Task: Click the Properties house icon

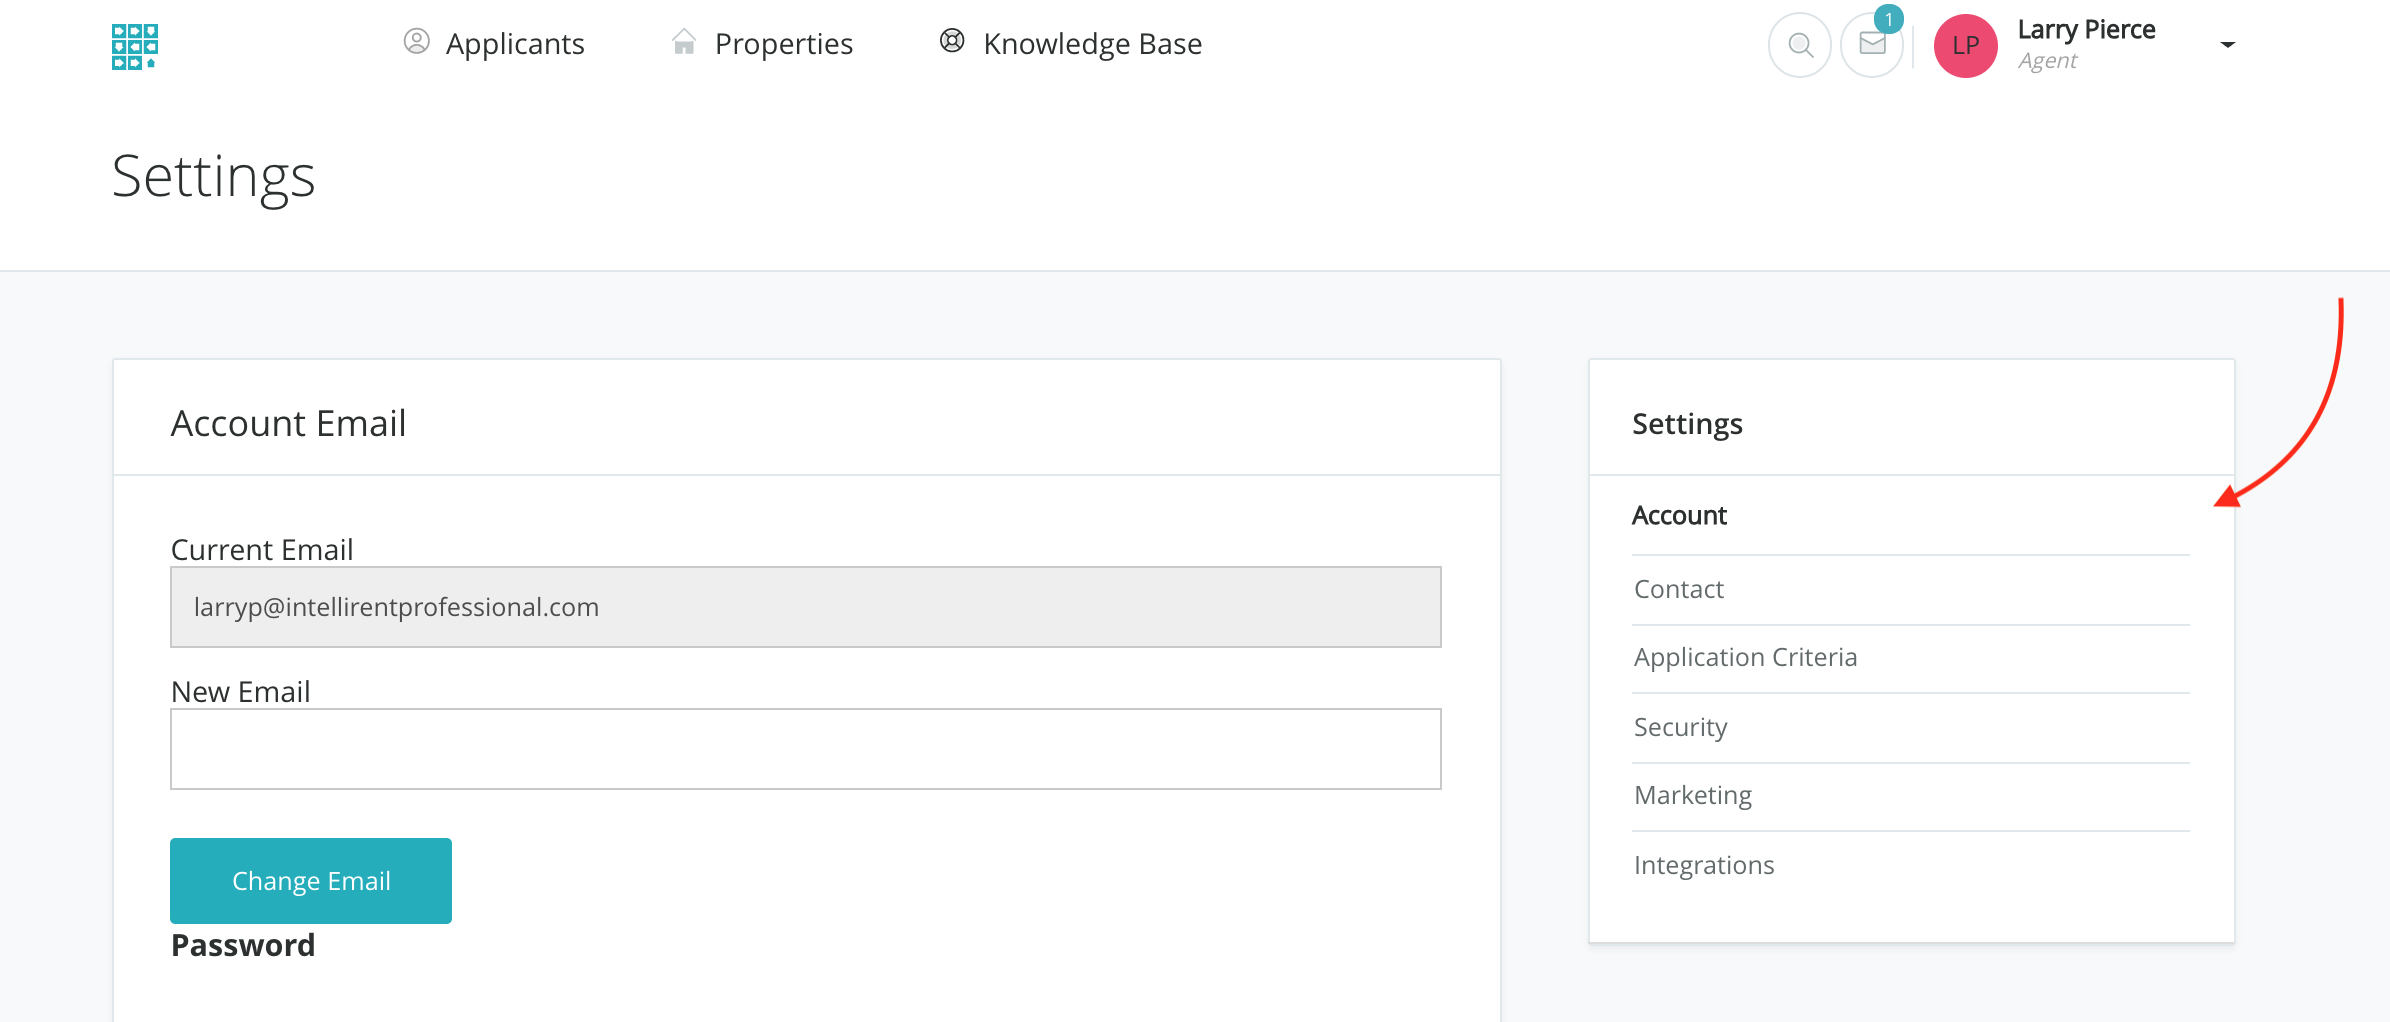Action: [x=684, y=42]
